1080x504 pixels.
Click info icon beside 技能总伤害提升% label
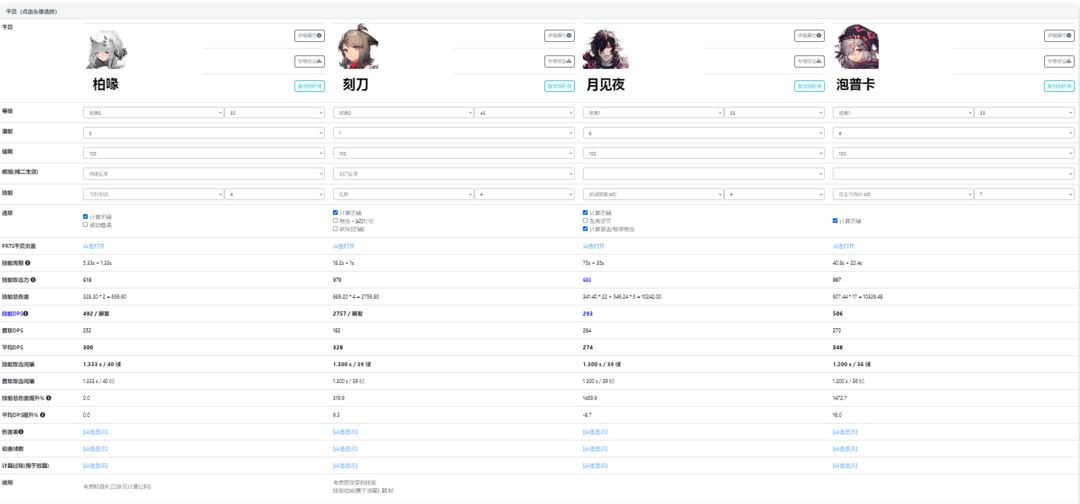click(x=48, y=398)
